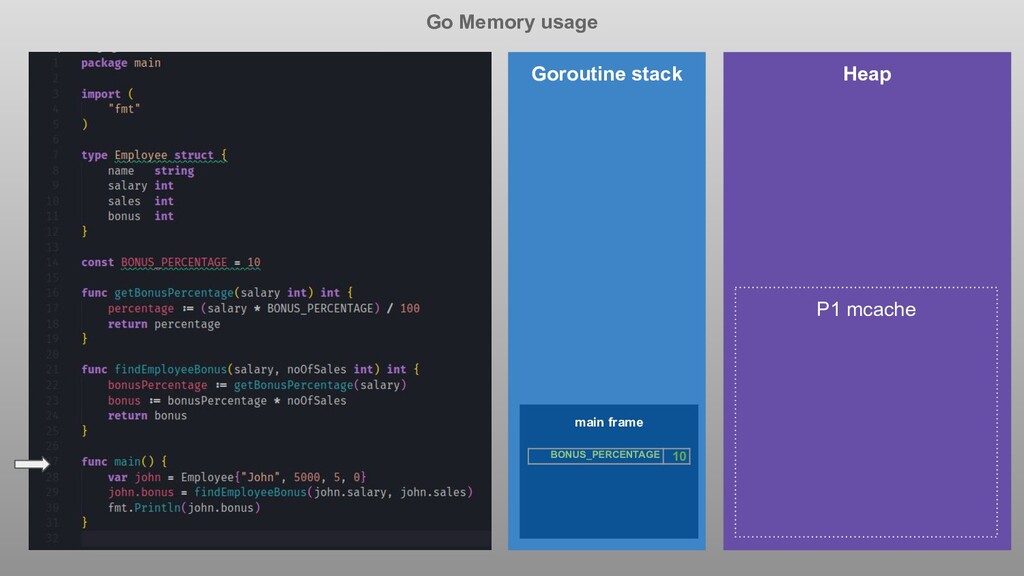Click the Go Memory usage slide title
The image size is (1024, 576).
(511, 22)
